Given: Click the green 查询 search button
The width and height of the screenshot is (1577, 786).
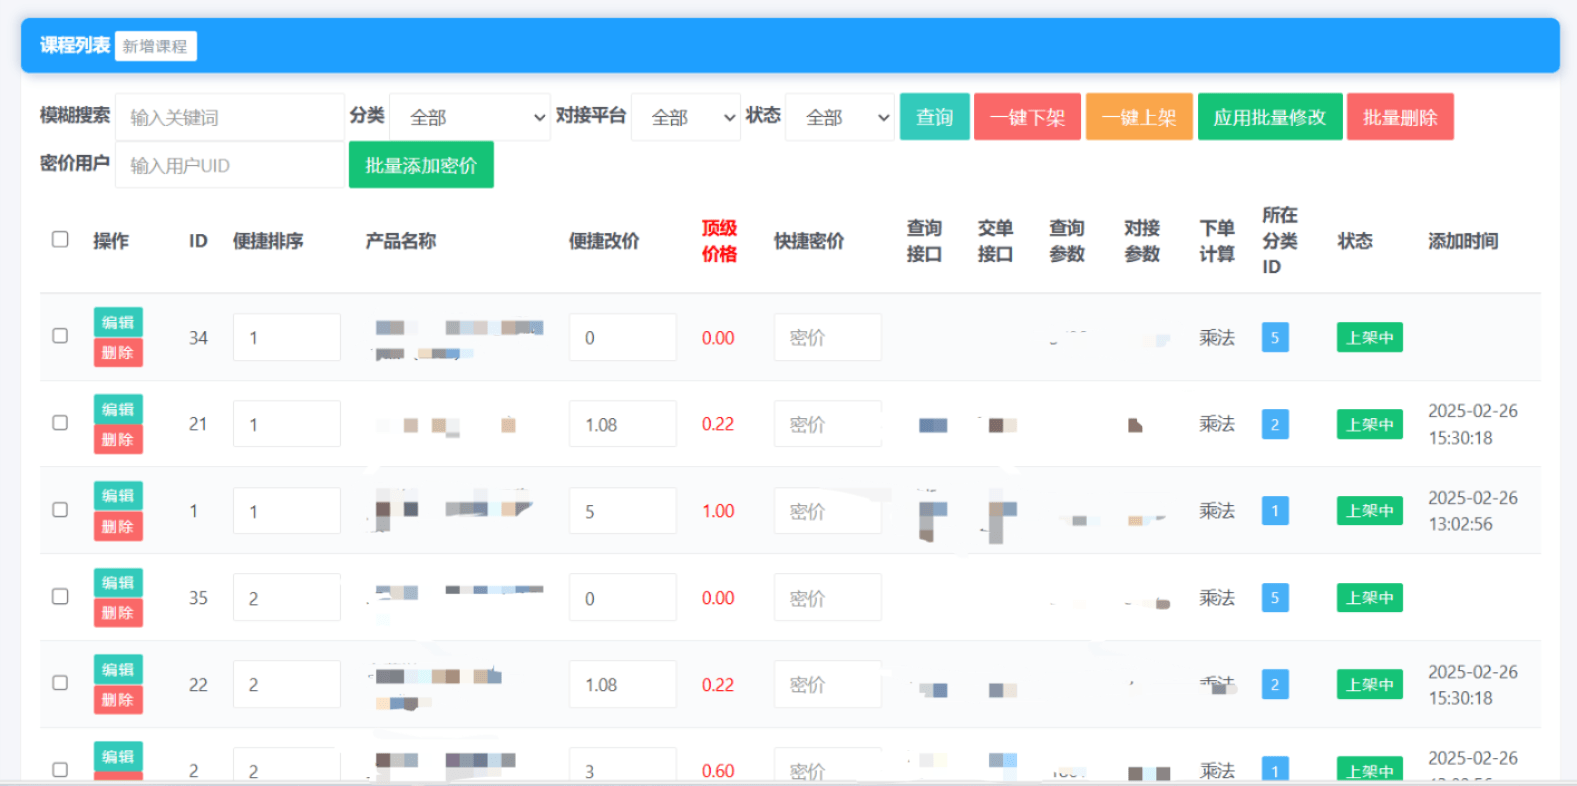Looking at the screenshot, I should coord(934,117).
